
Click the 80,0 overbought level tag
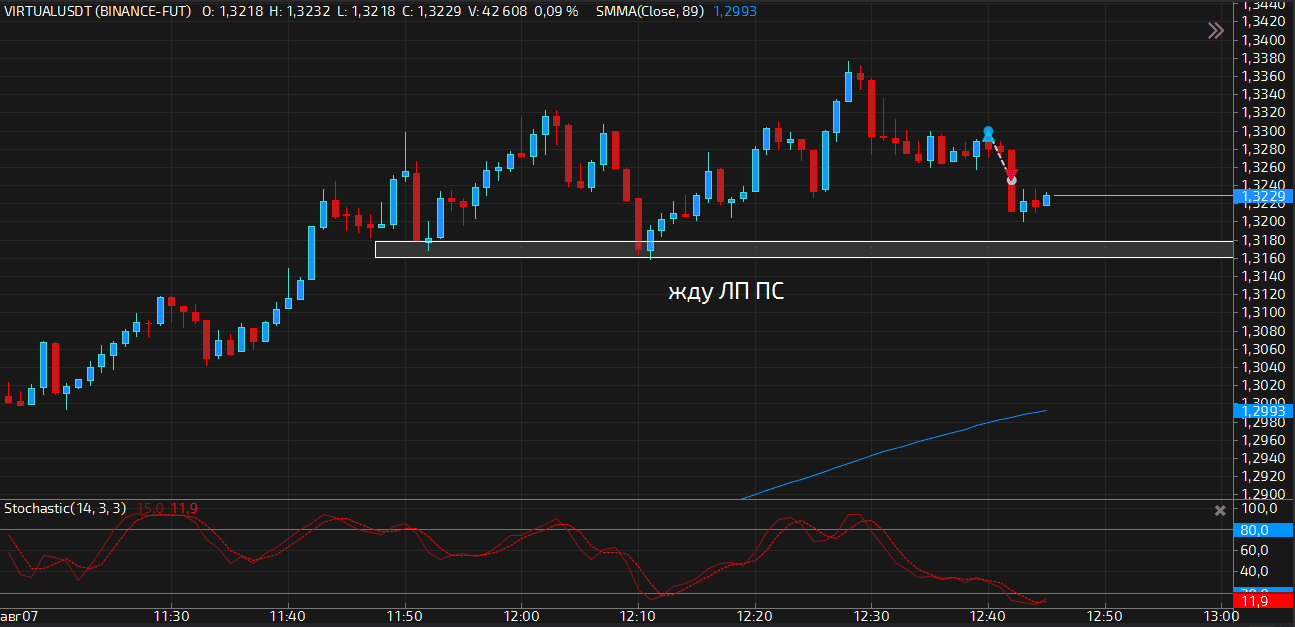click(1262, 529)
